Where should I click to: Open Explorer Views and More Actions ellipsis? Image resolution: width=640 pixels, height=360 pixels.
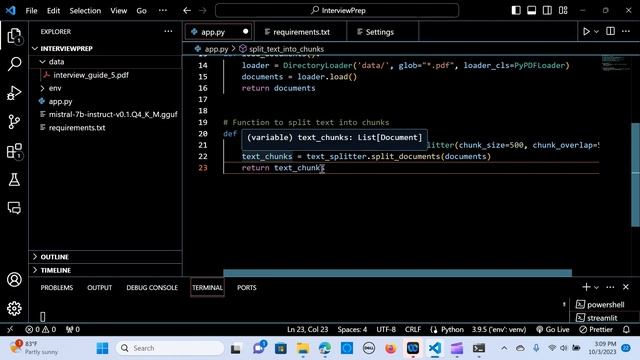click(x=168, y=31)
